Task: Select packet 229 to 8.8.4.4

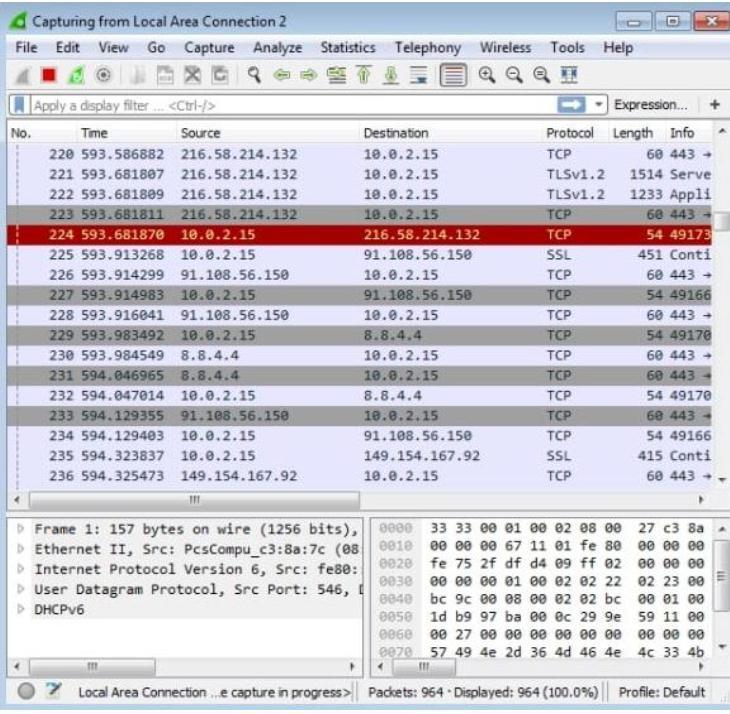Action: pos(359,335)
